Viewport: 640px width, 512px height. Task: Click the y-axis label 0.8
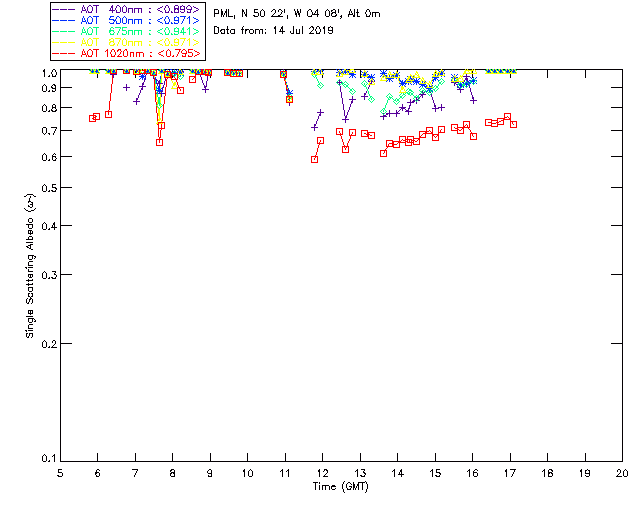49,108
